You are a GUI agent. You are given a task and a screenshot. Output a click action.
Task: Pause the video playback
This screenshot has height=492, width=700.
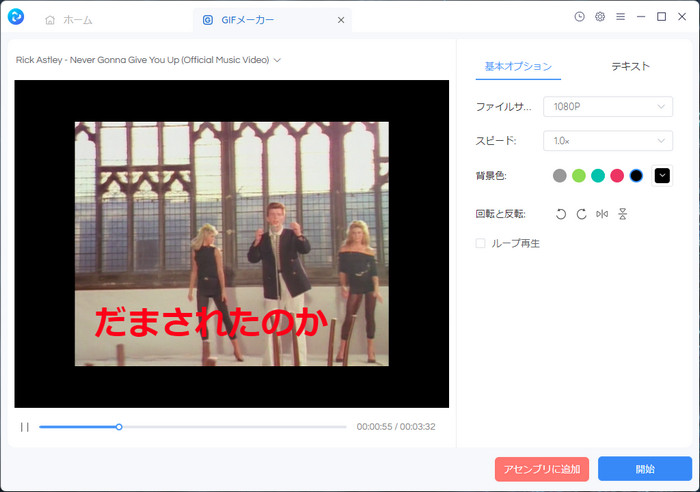[x=24, y=427]
